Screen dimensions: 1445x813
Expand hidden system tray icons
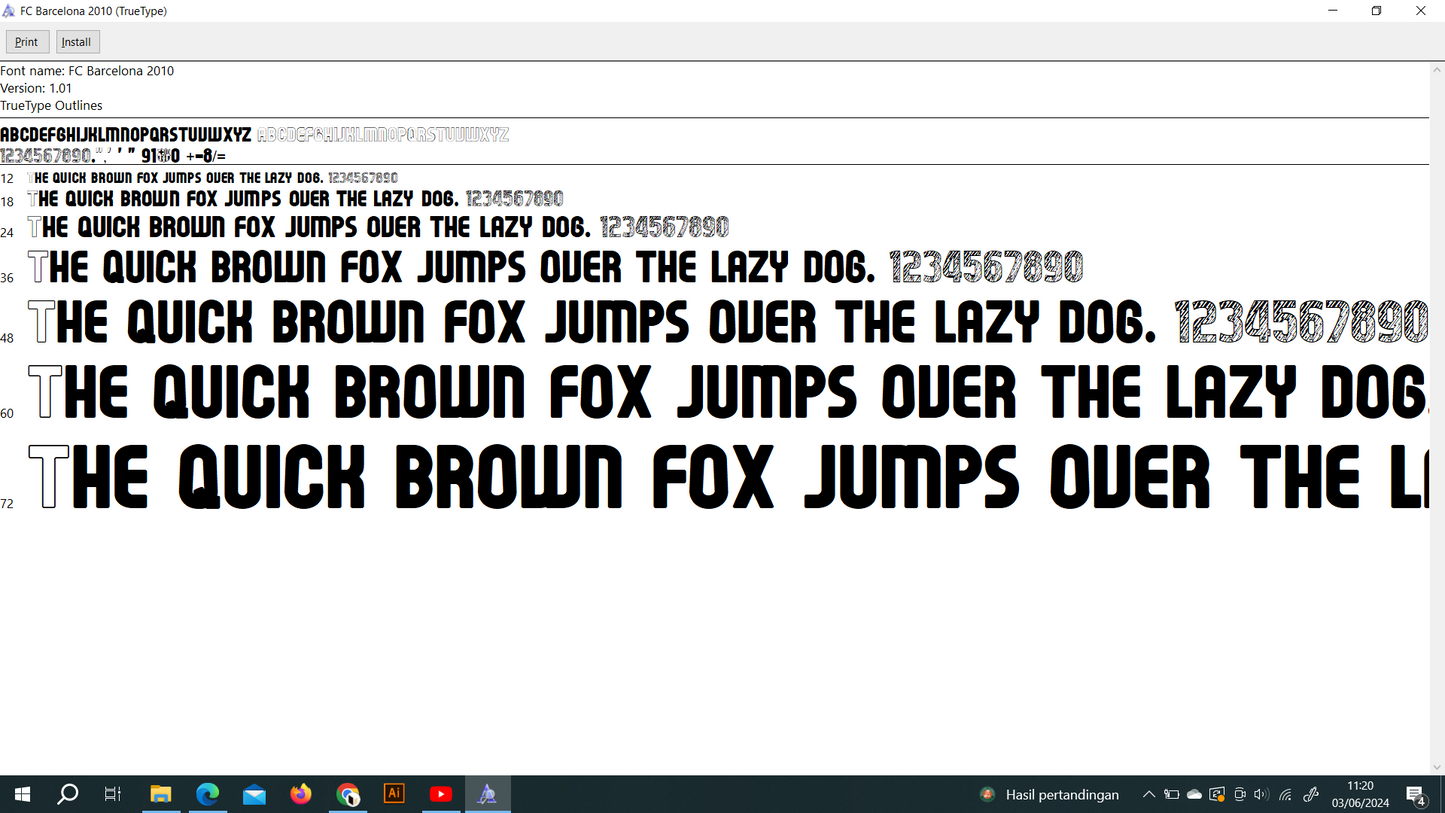click(1148, 795)
